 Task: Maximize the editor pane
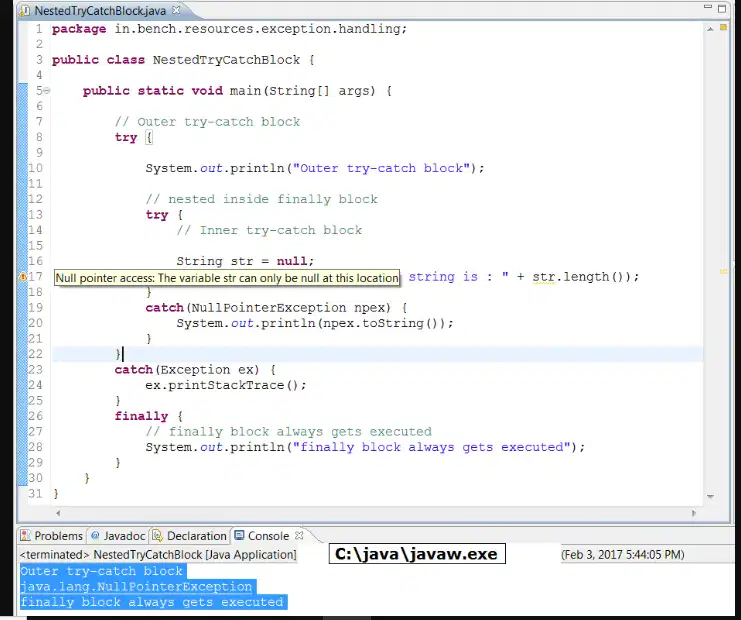coord(722,8)
